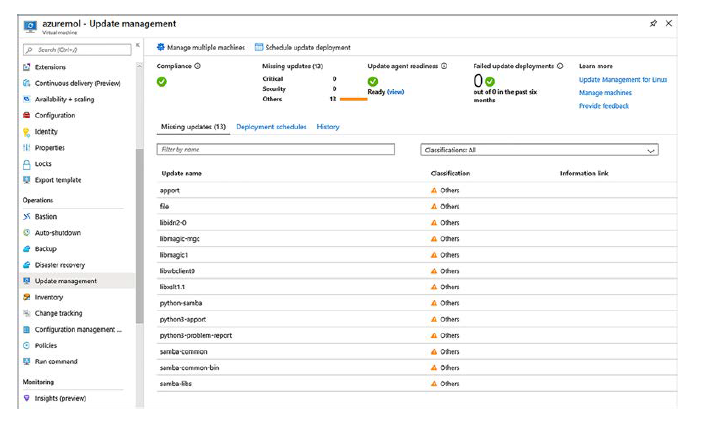This screenshot has height=427, width=701.
Task: Collapse the sidebar with double chevron
Action: [138, 47]
